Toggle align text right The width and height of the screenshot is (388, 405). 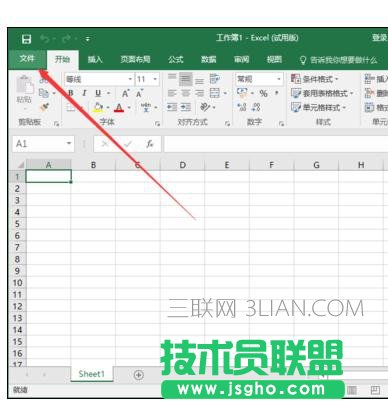(199, 93)
